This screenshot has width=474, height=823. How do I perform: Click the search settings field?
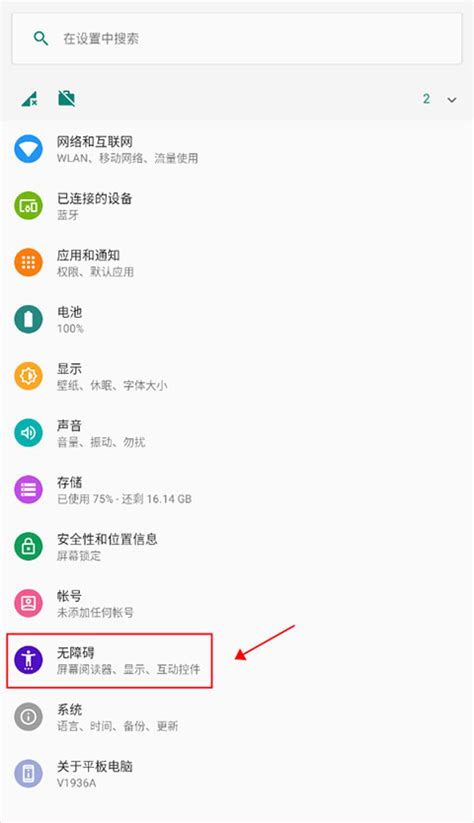pyautogui.click(x=237, y=38)
